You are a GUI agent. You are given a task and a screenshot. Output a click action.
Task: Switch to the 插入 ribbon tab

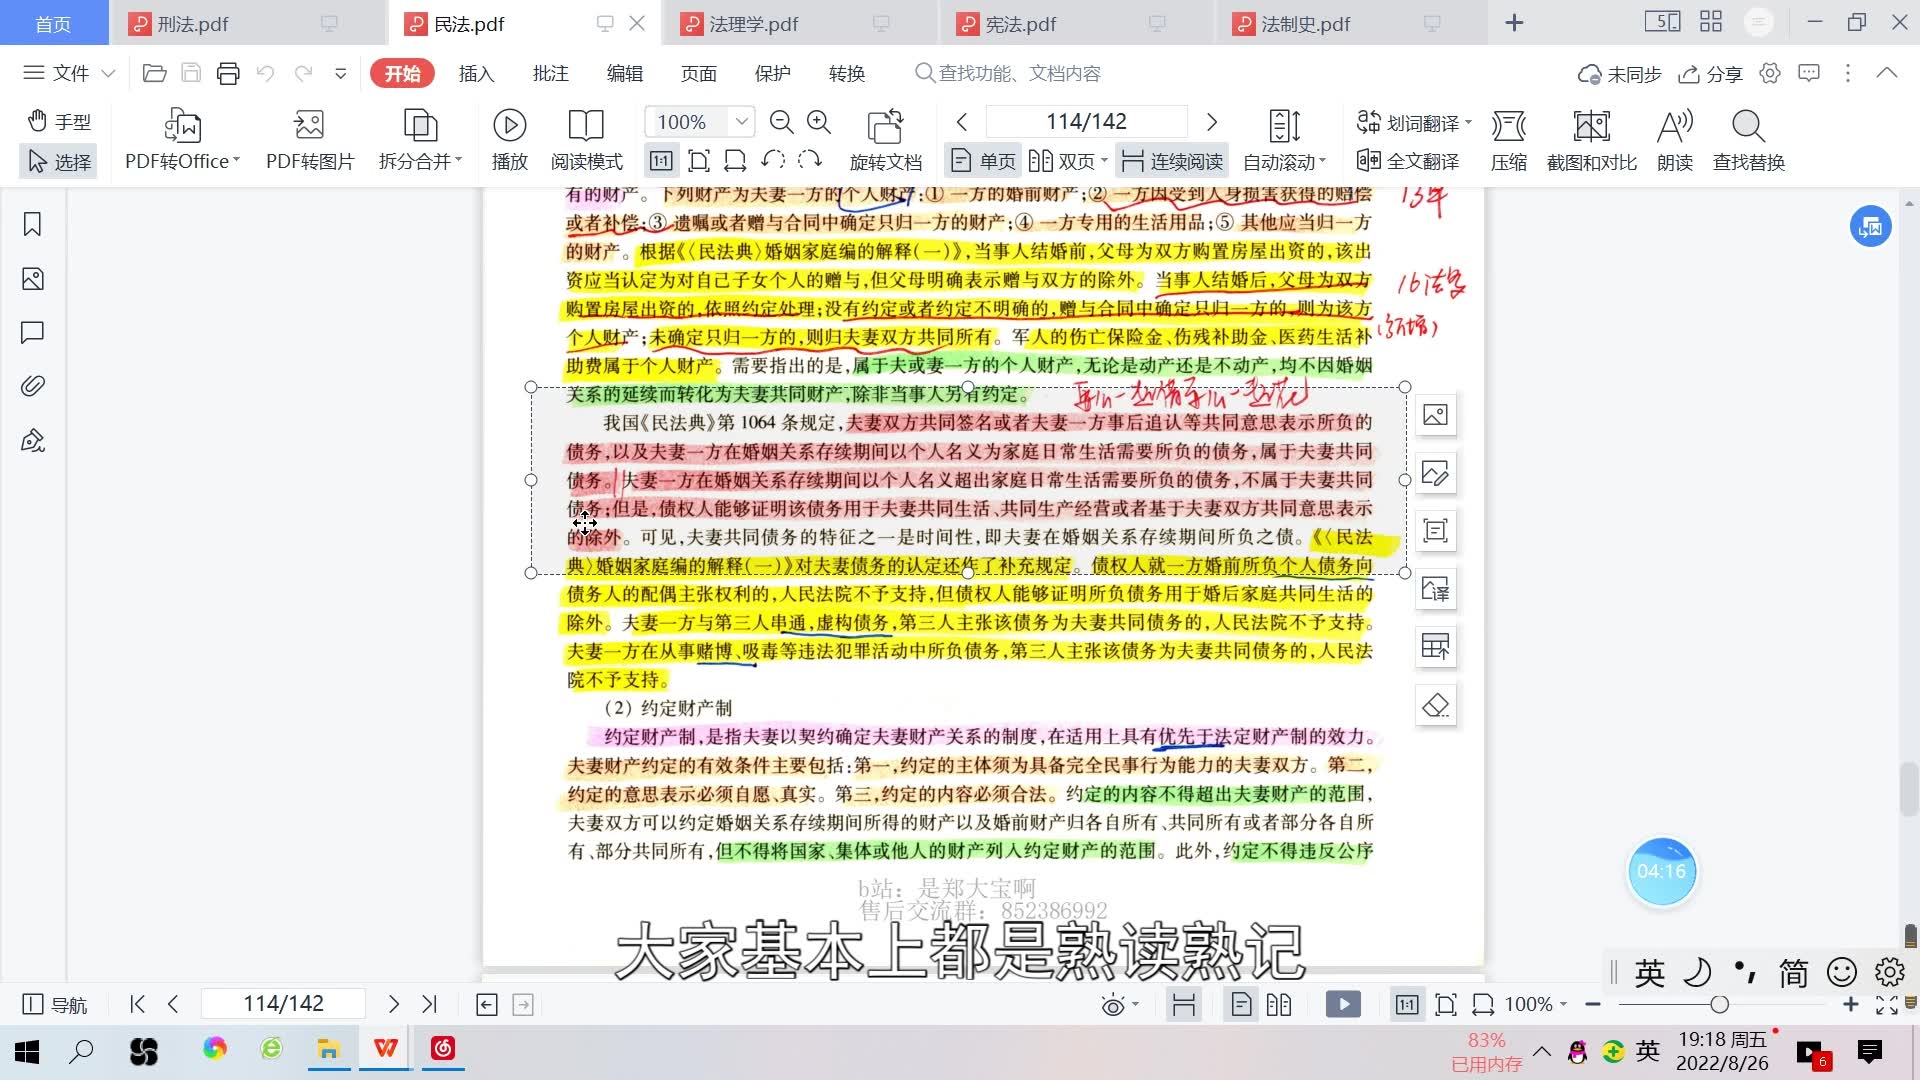click(x=476, y=73)
